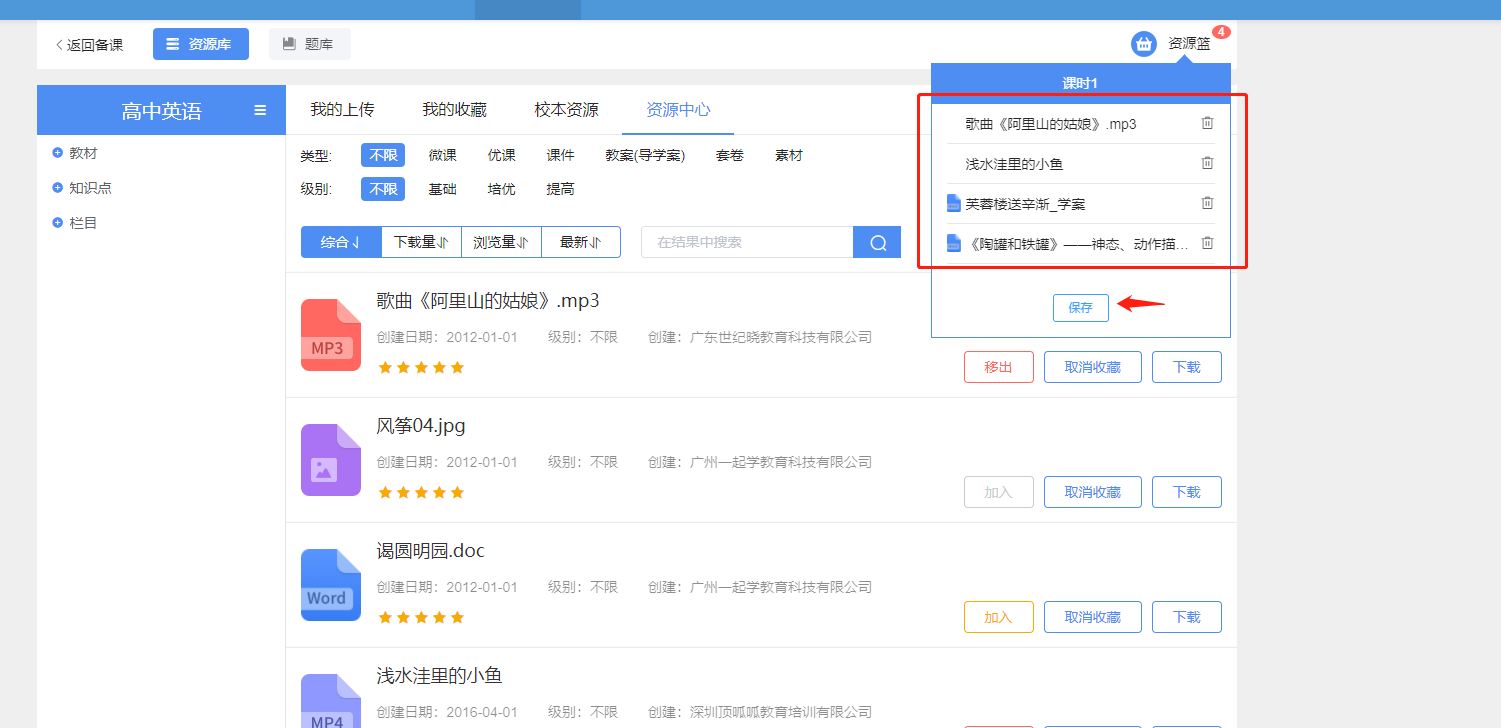
Task: Click the MP3 file type icon
Action: tap(330, 335)
